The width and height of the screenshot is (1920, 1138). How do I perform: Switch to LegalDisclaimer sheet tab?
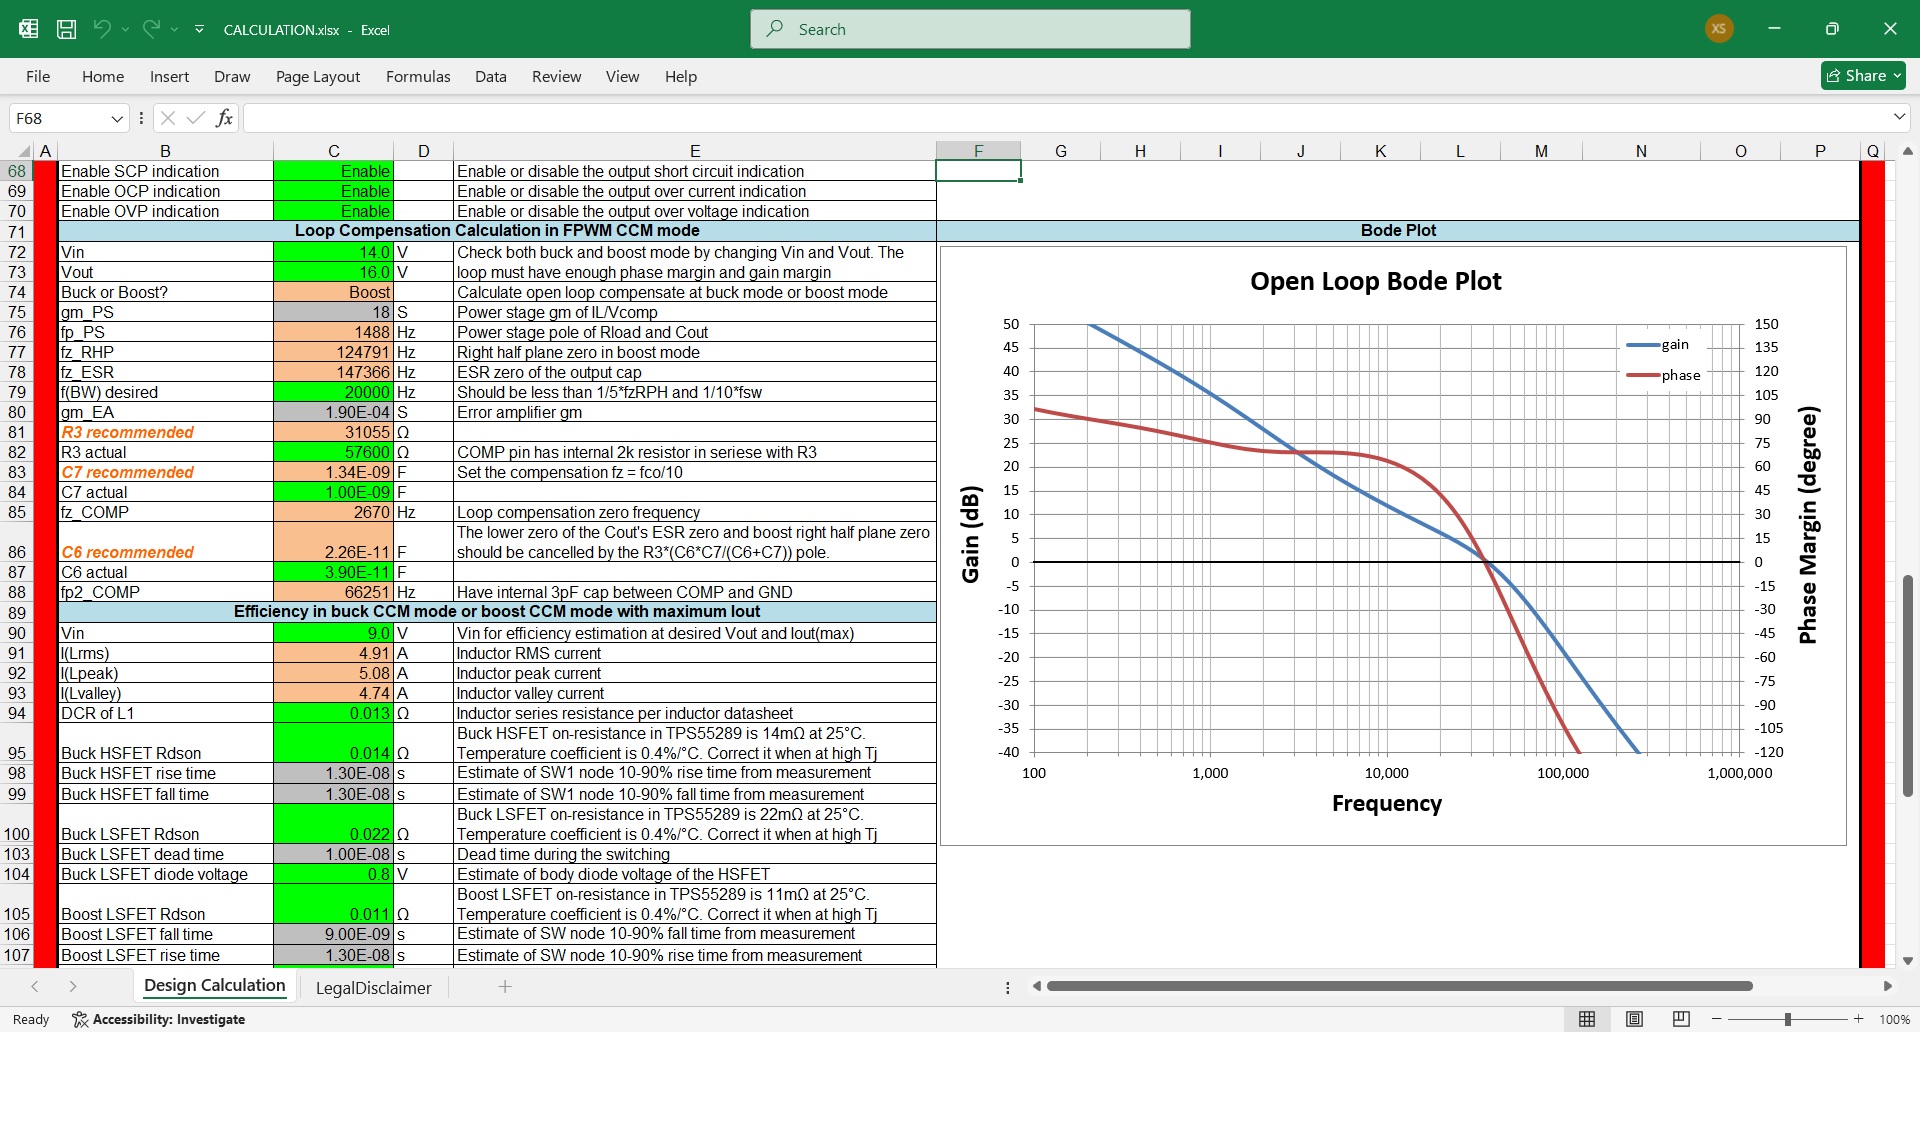pyautogui.click(x=373, y=988)
